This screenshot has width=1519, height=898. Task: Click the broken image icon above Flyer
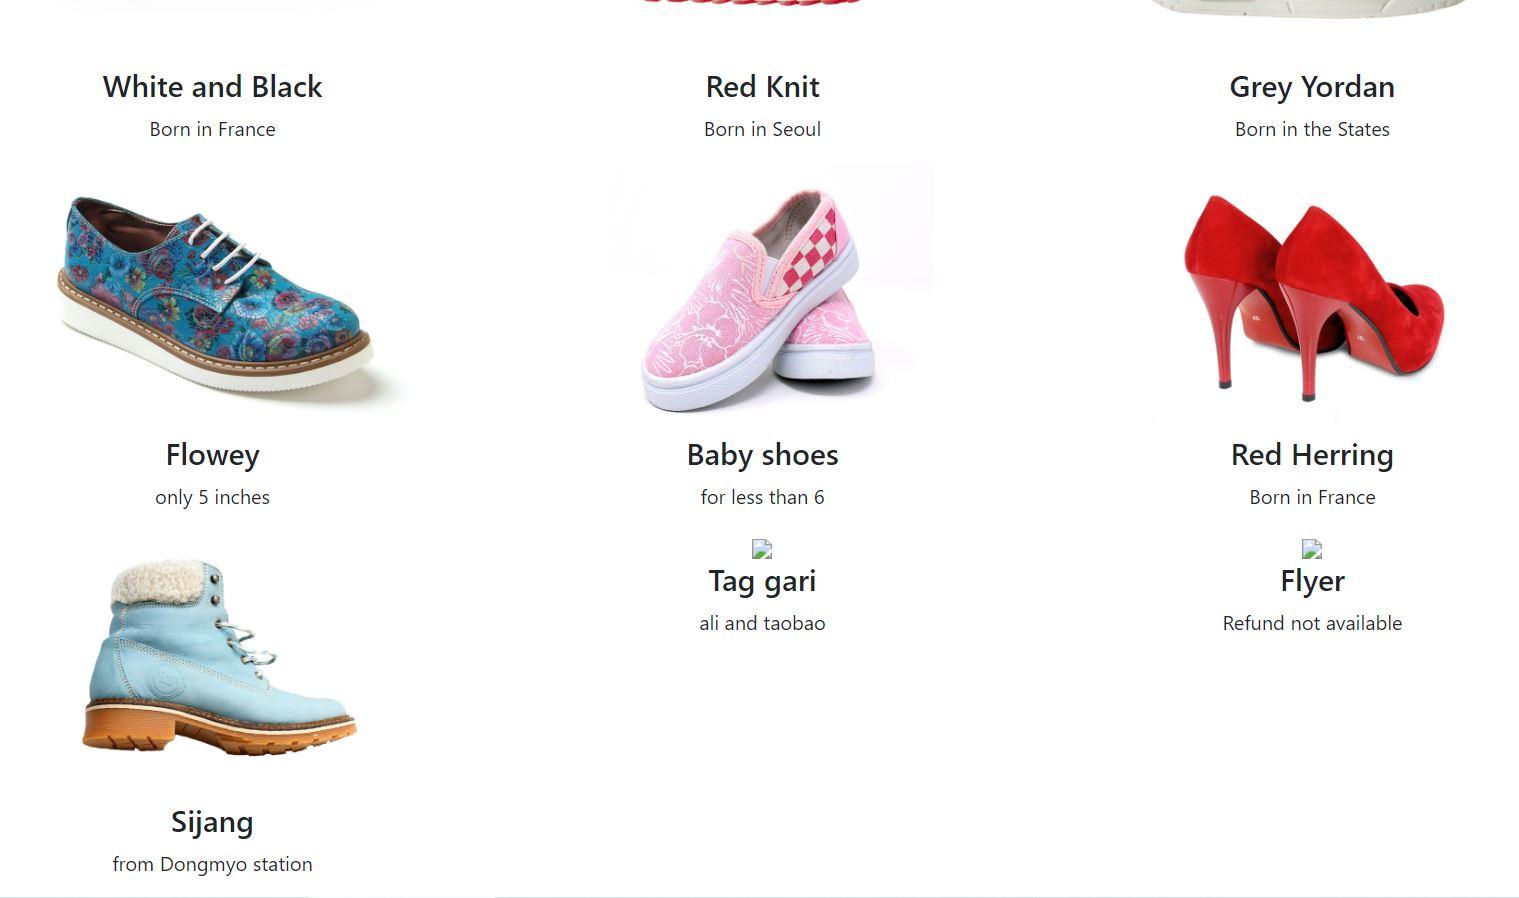pos(1312,549)
